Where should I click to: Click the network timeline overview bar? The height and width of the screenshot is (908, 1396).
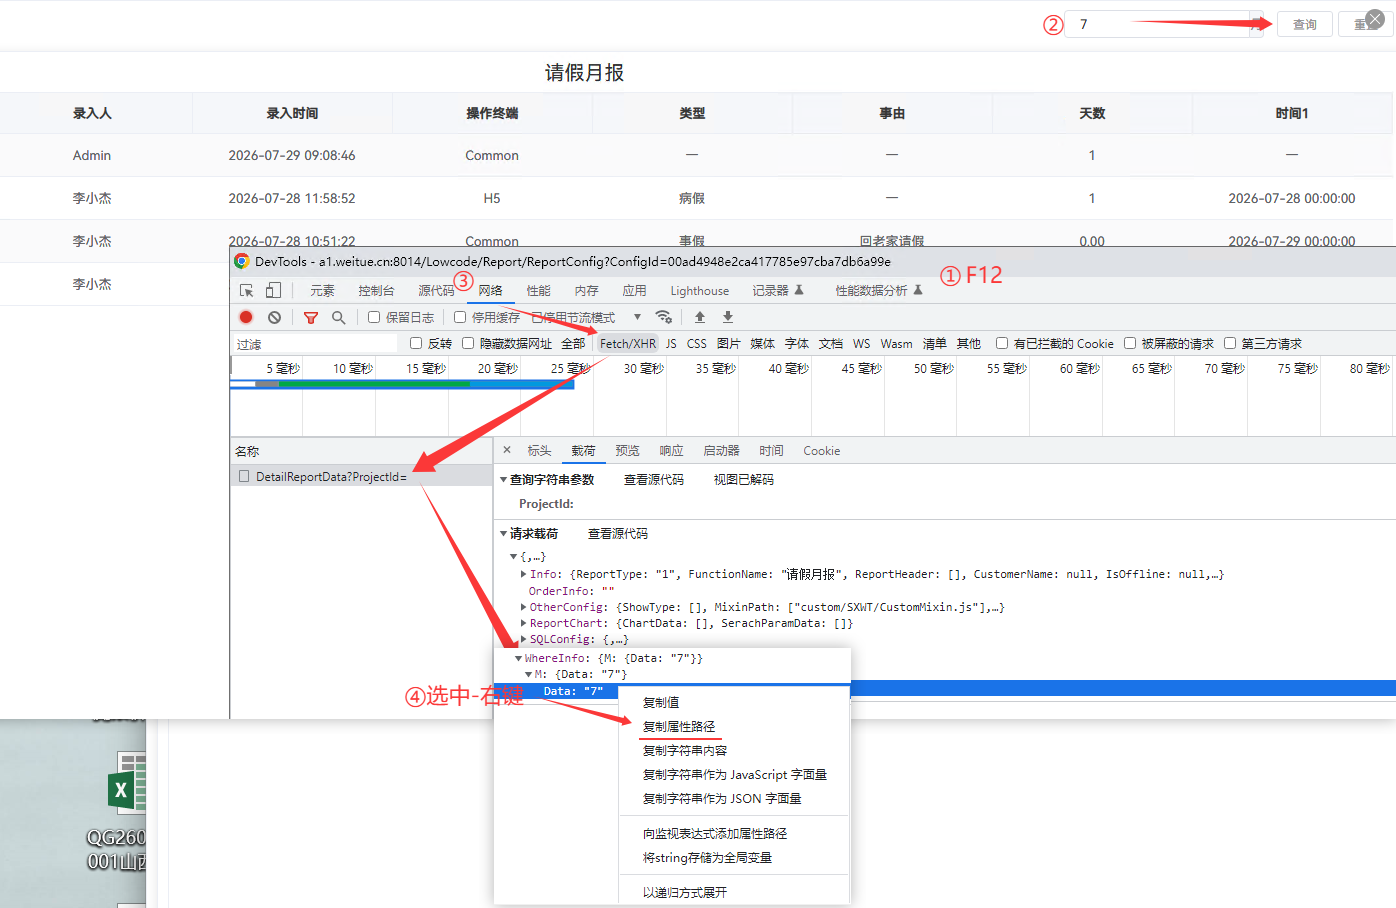pos(402,384)
